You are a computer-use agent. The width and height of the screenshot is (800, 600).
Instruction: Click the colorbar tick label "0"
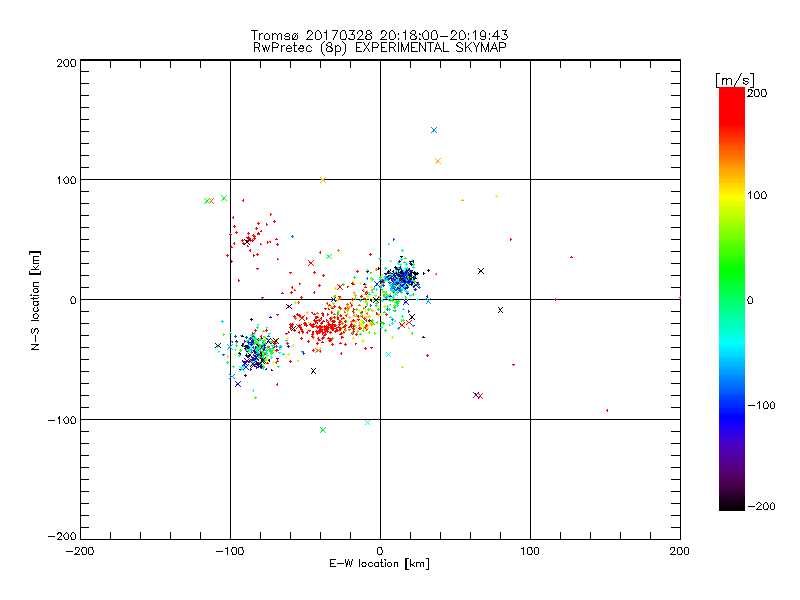pos(750,300)
